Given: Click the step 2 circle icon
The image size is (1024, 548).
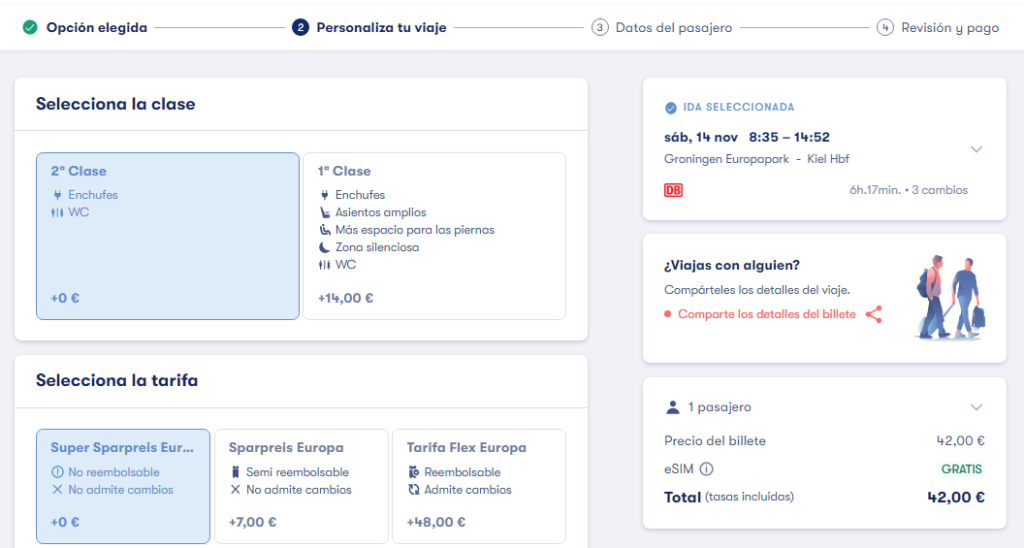Looking at the screenshot, I should tap(300, 27).
